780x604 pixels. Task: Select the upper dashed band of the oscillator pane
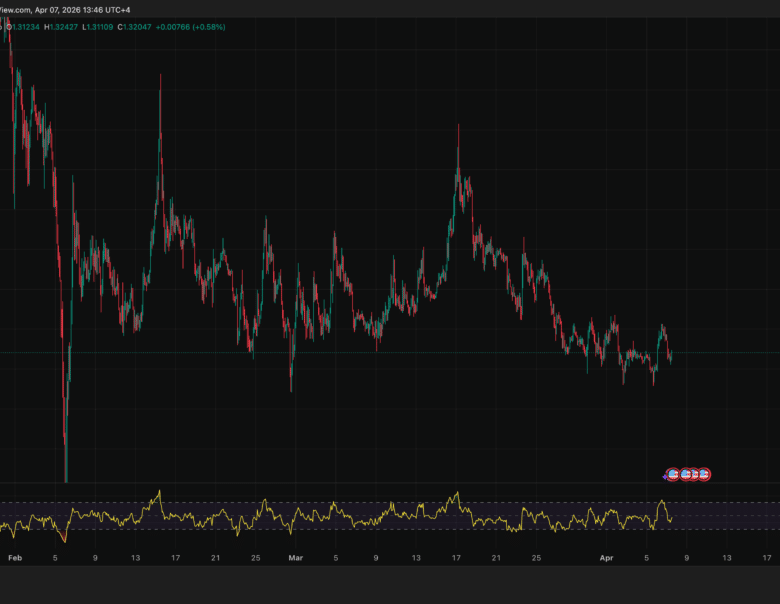pos(400,503)
